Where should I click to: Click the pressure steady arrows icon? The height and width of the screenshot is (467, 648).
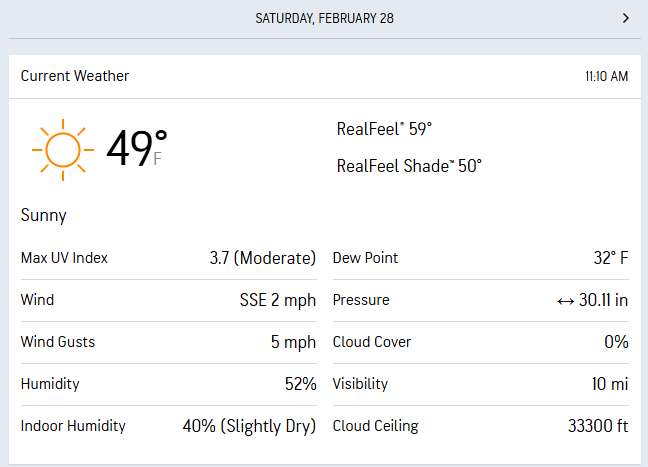[x=565, y=300]
